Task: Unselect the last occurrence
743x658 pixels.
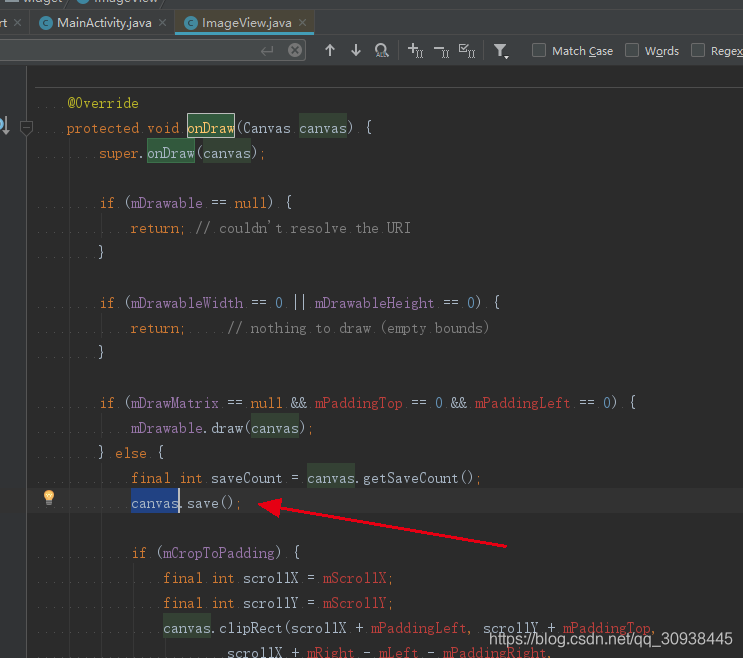Action: coord(441,51)
